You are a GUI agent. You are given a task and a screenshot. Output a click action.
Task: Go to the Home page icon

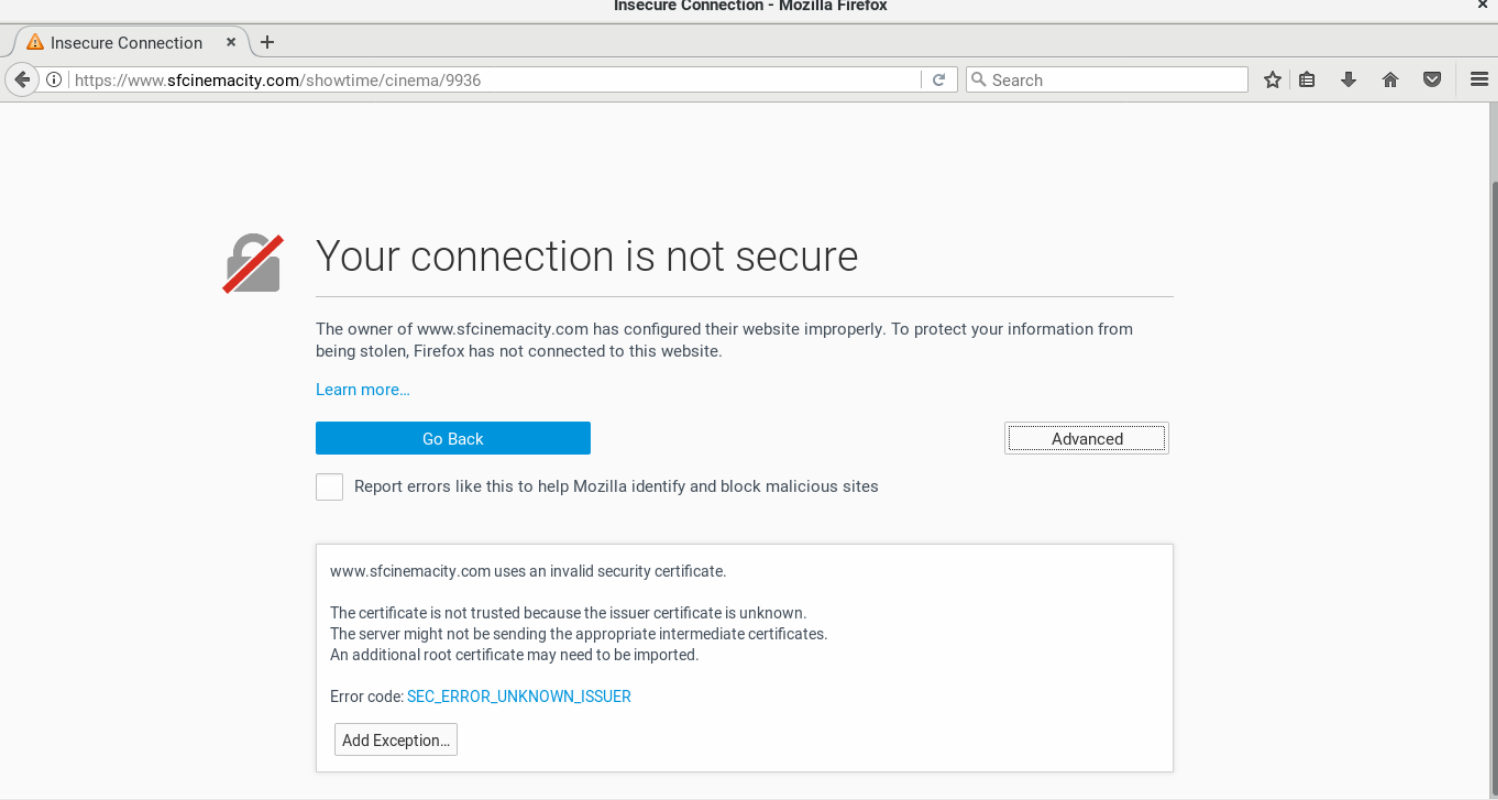pyautogui.click(x=1390, y=80)
